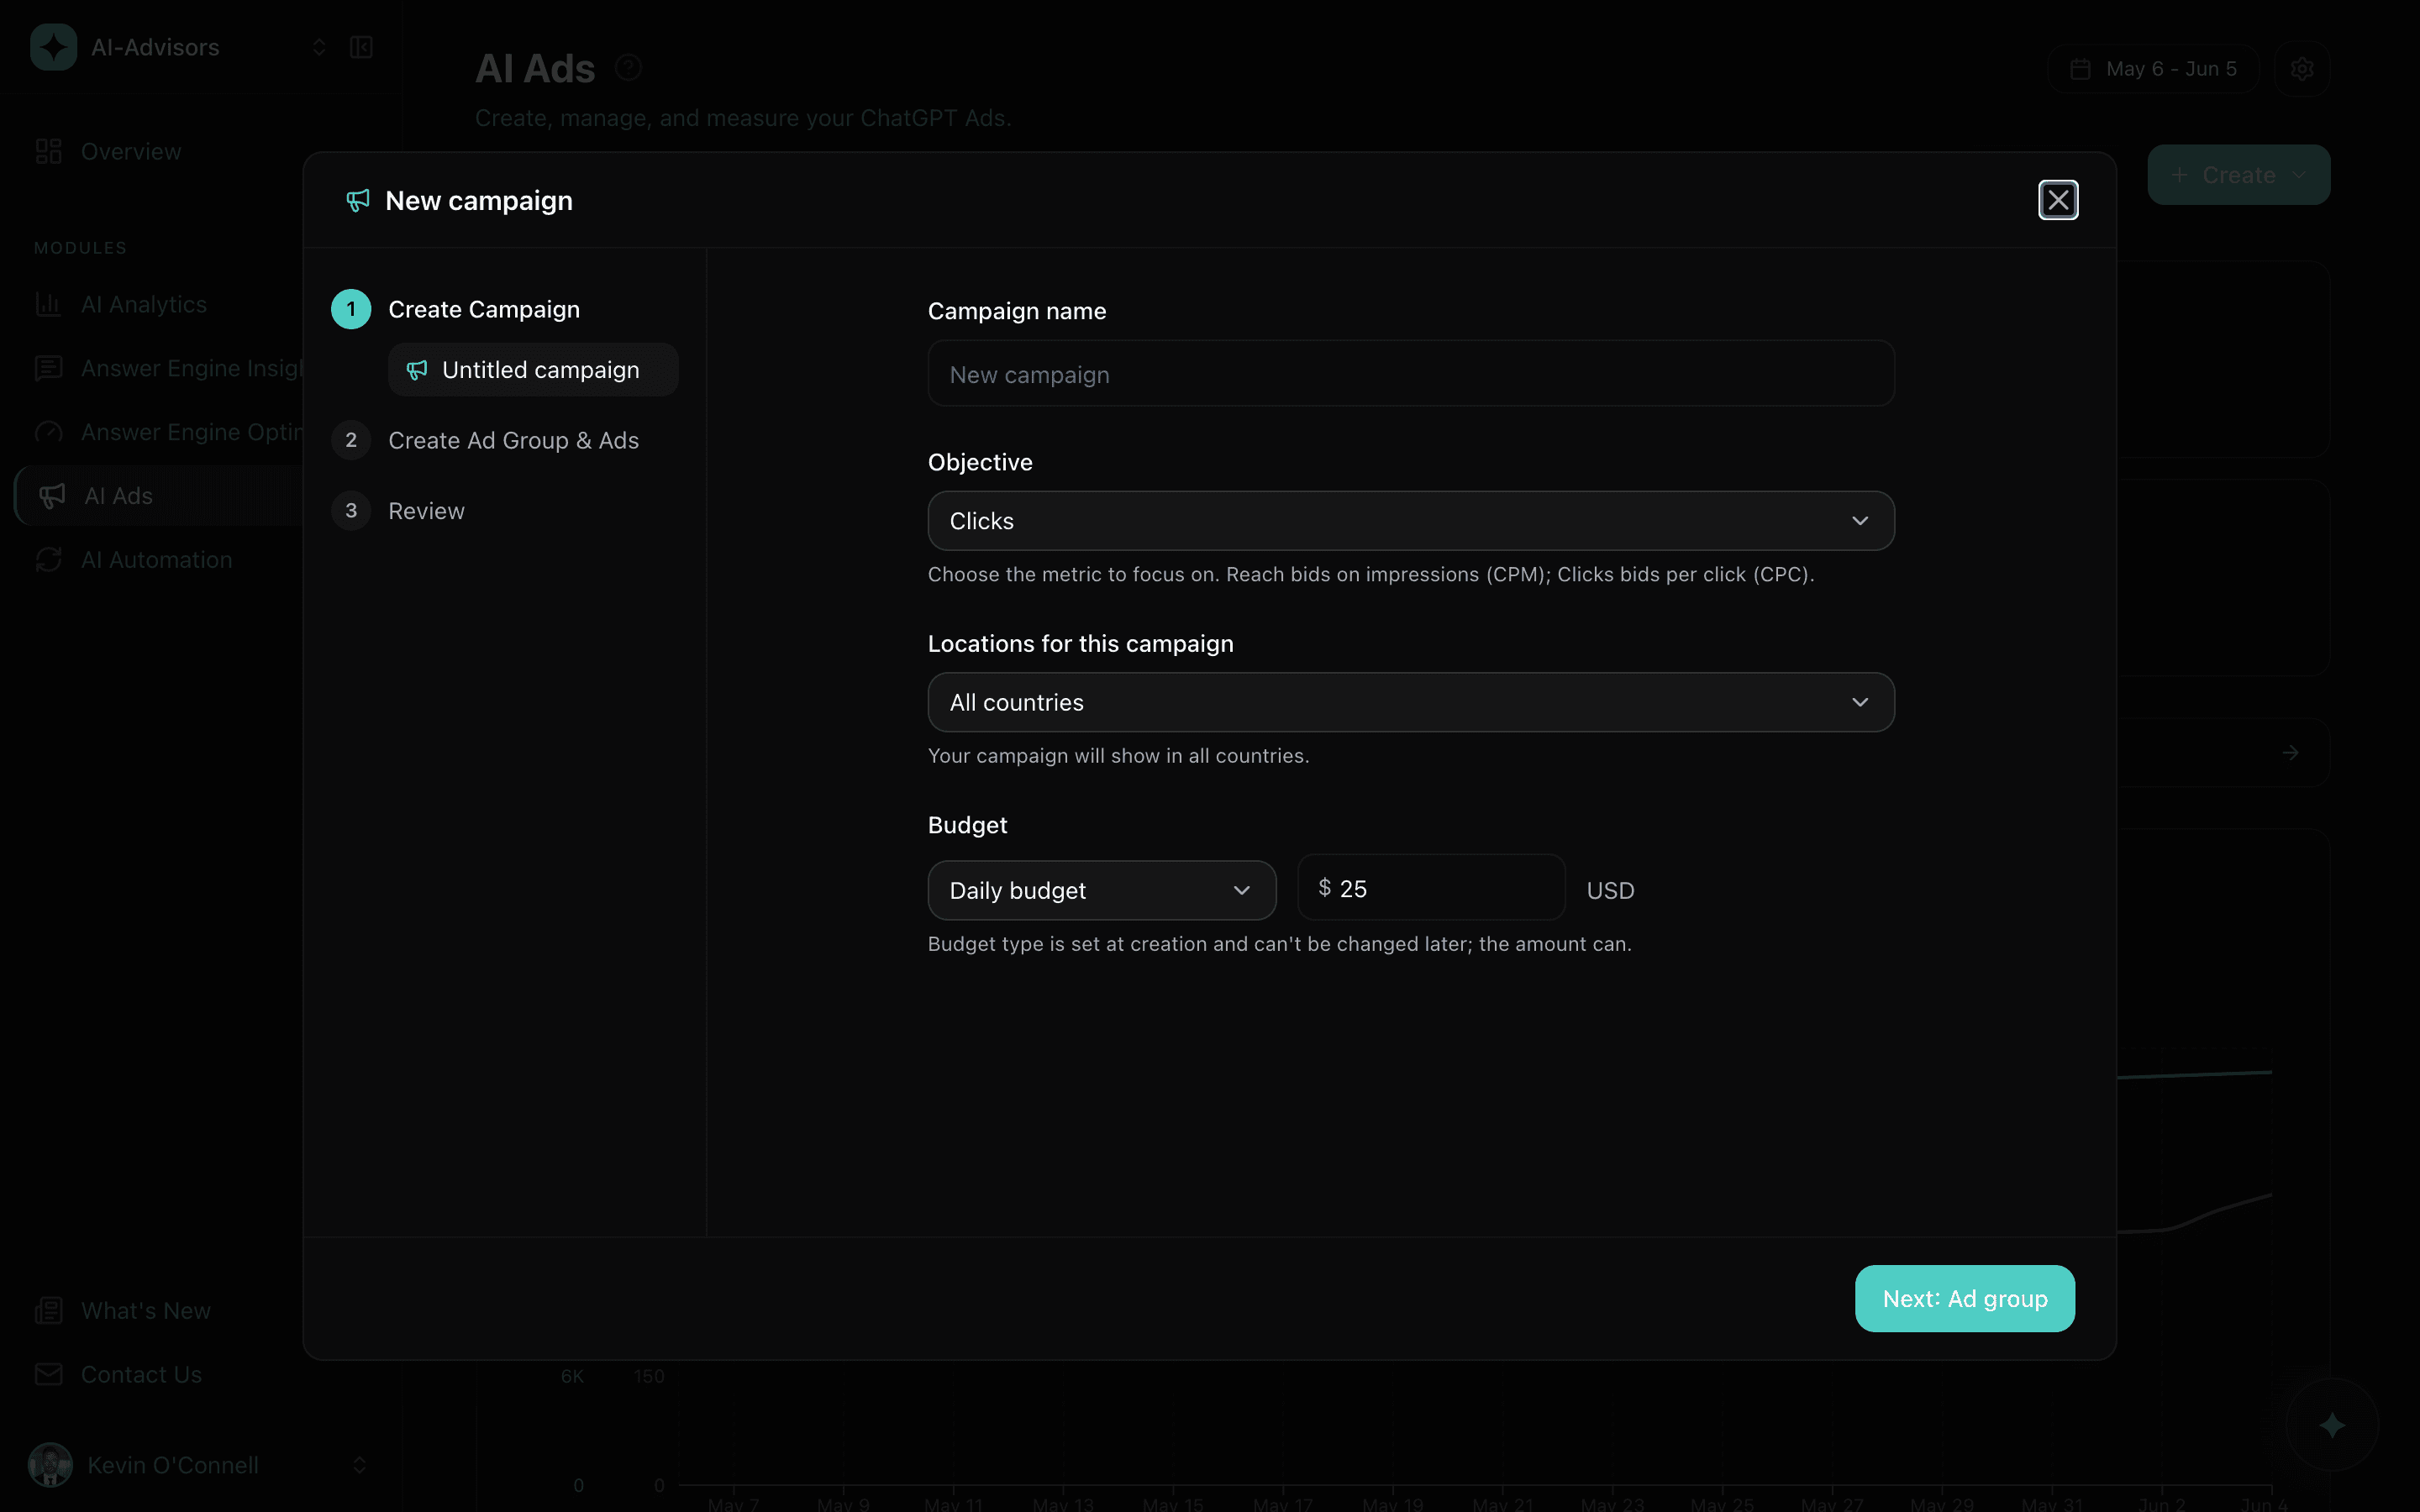
Task: Click the "USD" currency label
Action: pos(1610,890)
